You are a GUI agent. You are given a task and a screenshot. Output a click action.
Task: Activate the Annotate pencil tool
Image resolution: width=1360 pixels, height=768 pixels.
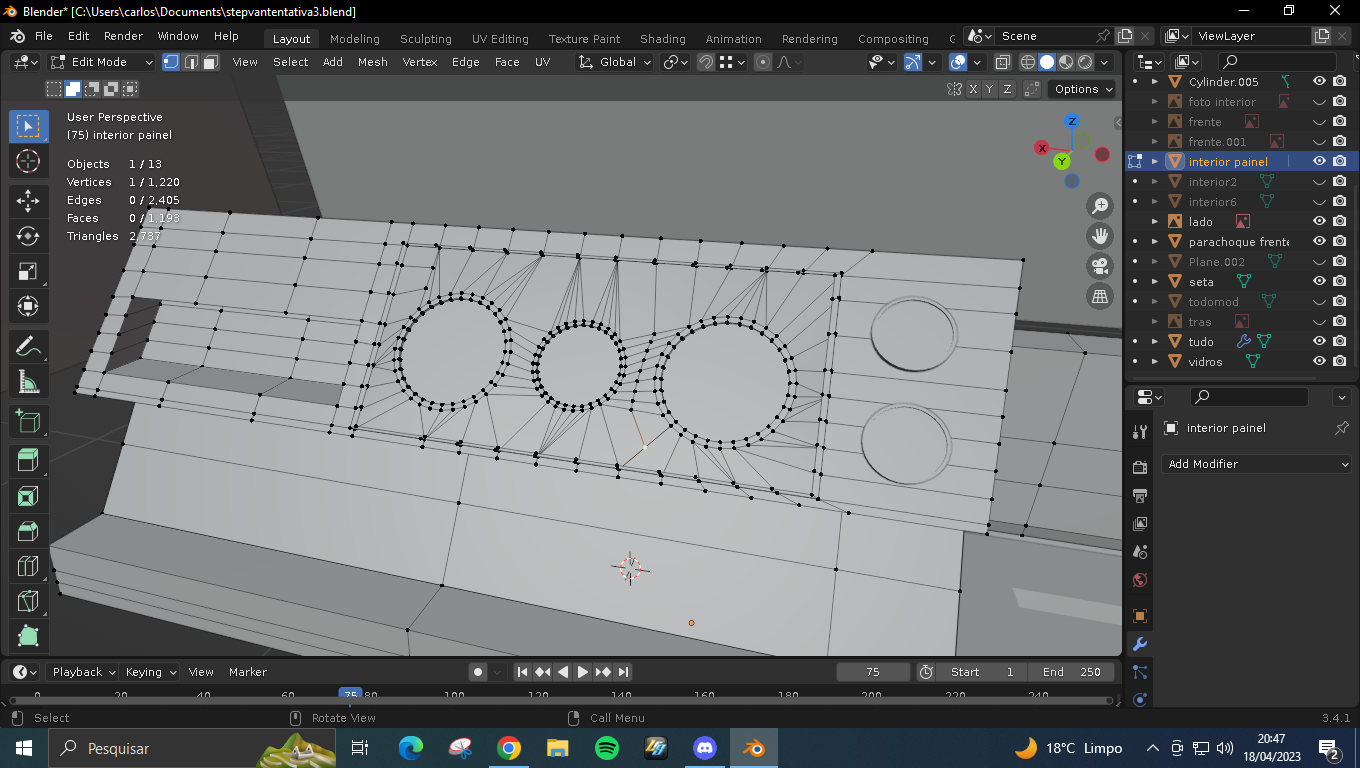[28, 347]
